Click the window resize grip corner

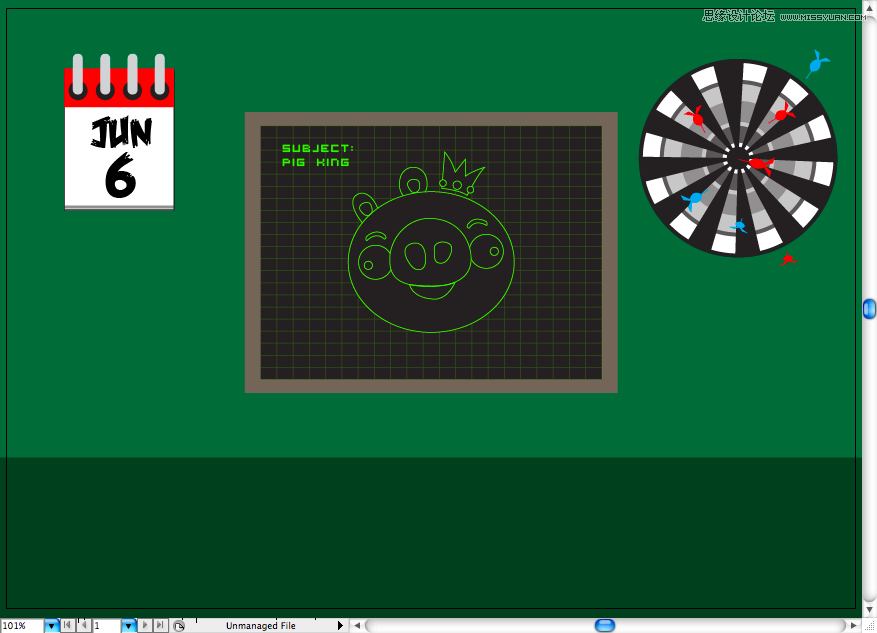pos(870,626)
